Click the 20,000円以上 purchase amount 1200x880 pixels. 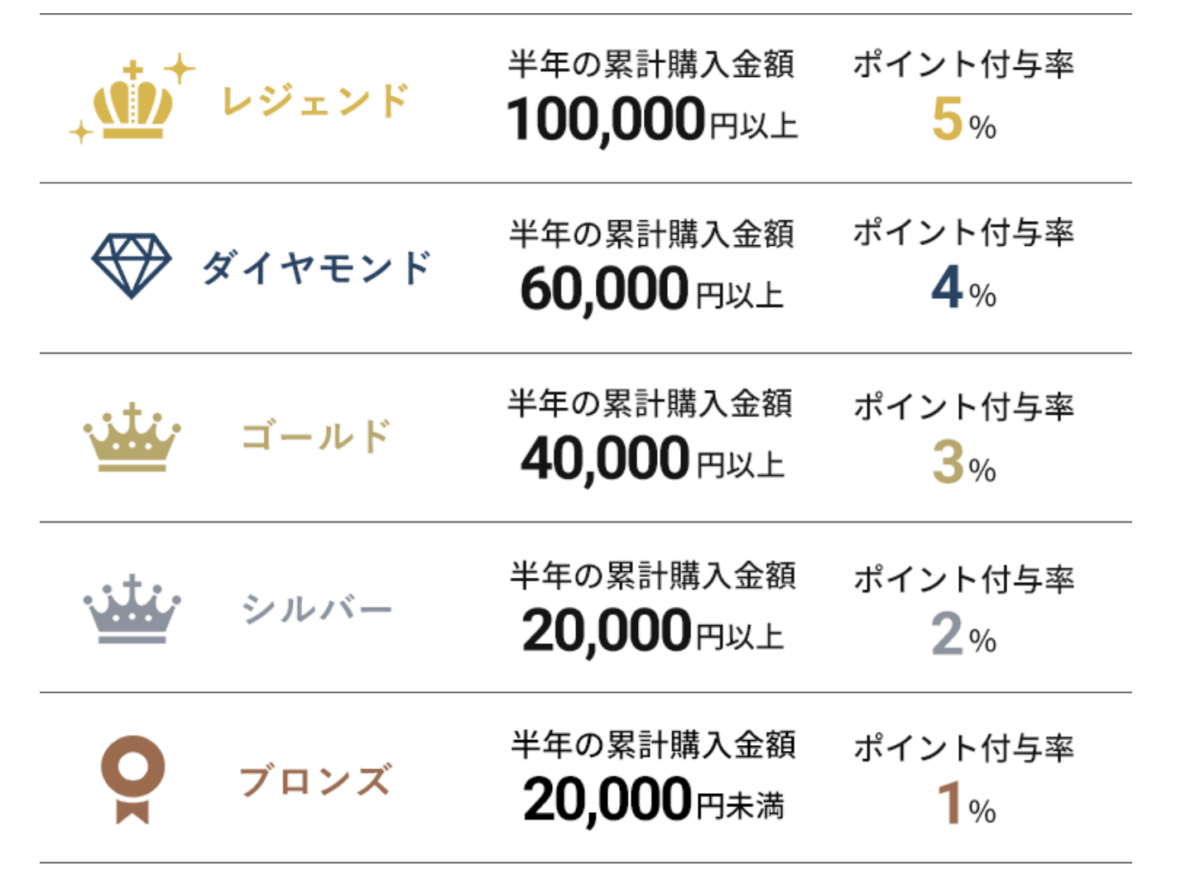[x=652, y=632]
